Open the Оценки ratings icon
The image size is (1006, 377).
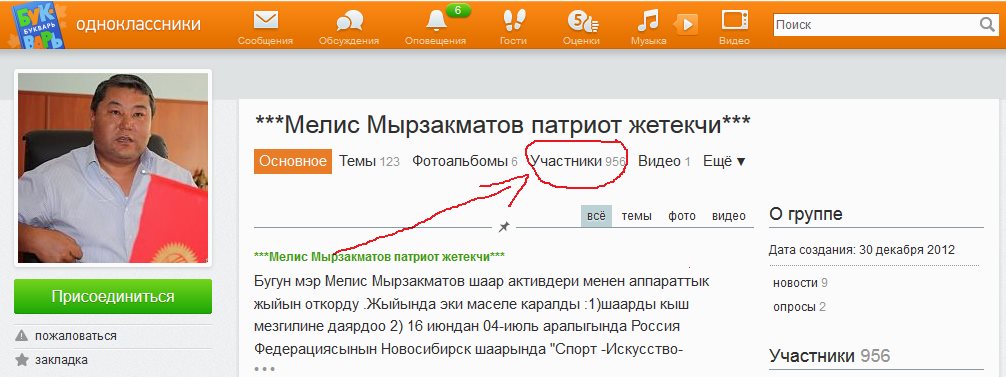coord(582,21)
